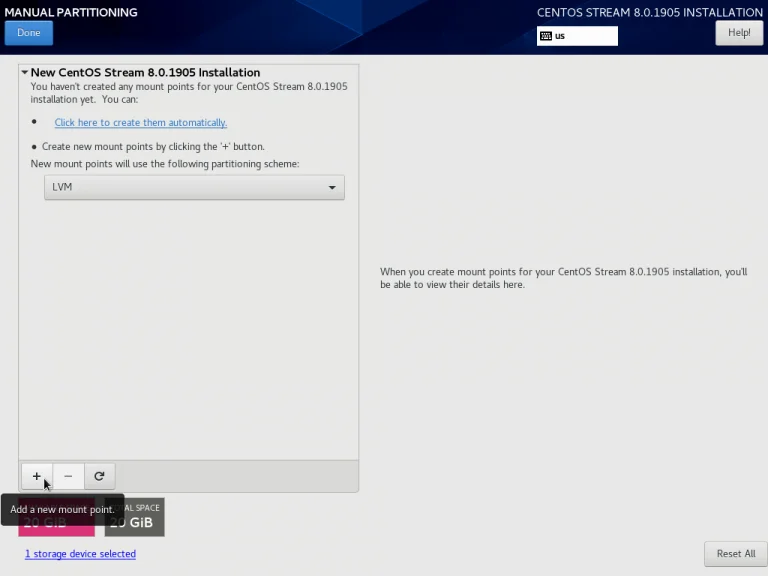768x576 pixels.
Task: Click the Add a new mount point tooltip
Action: [62, 509]
